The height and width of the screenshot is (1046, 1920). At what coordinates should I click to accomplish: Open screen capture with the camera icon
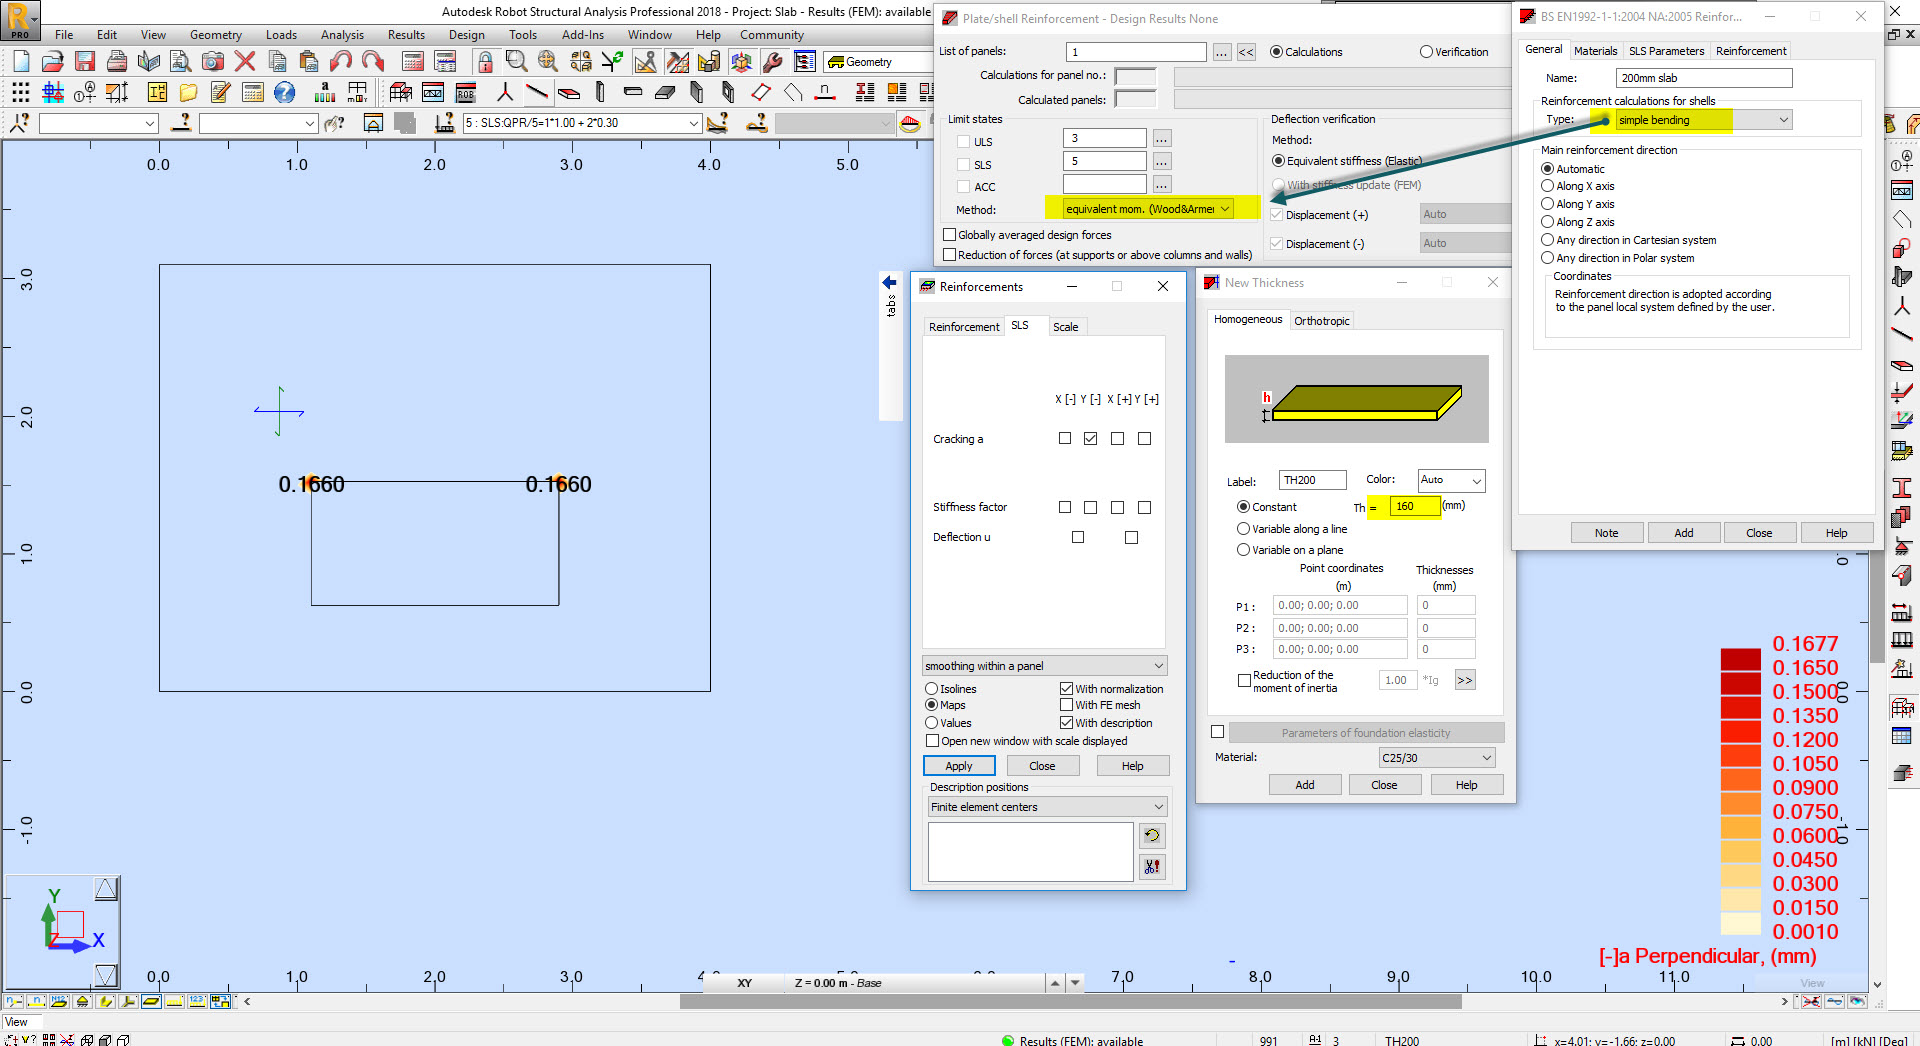[x=212, y=61]
